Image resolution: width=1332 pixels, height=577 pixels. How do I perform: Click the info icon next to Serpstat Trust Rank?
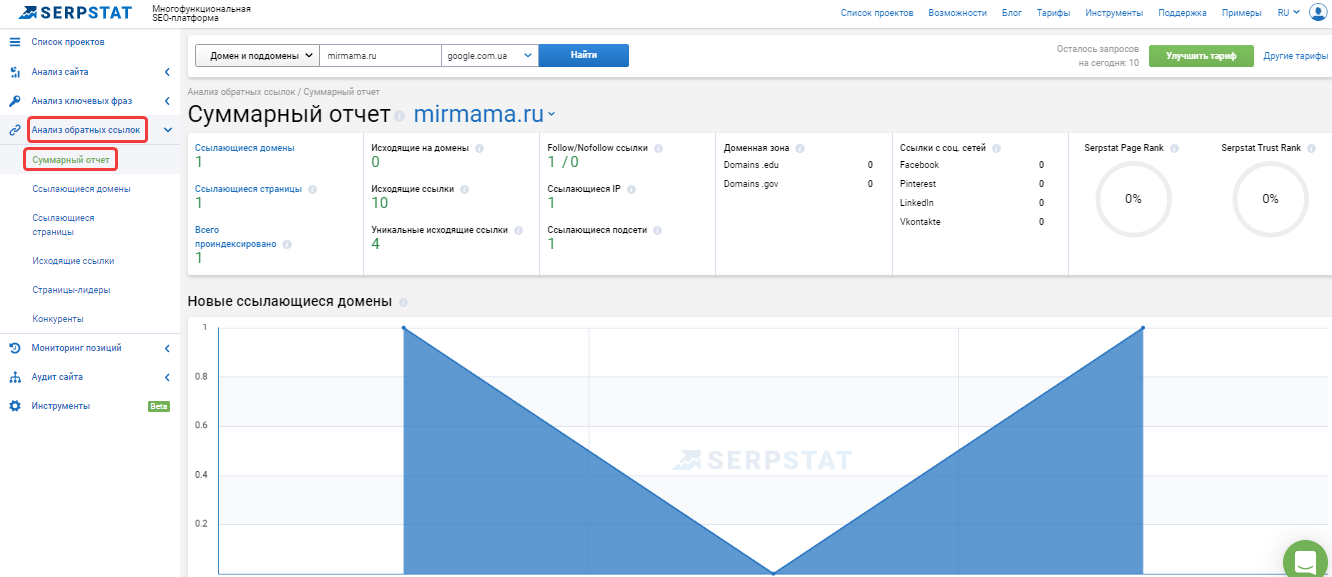click(x=1311, y=148)
